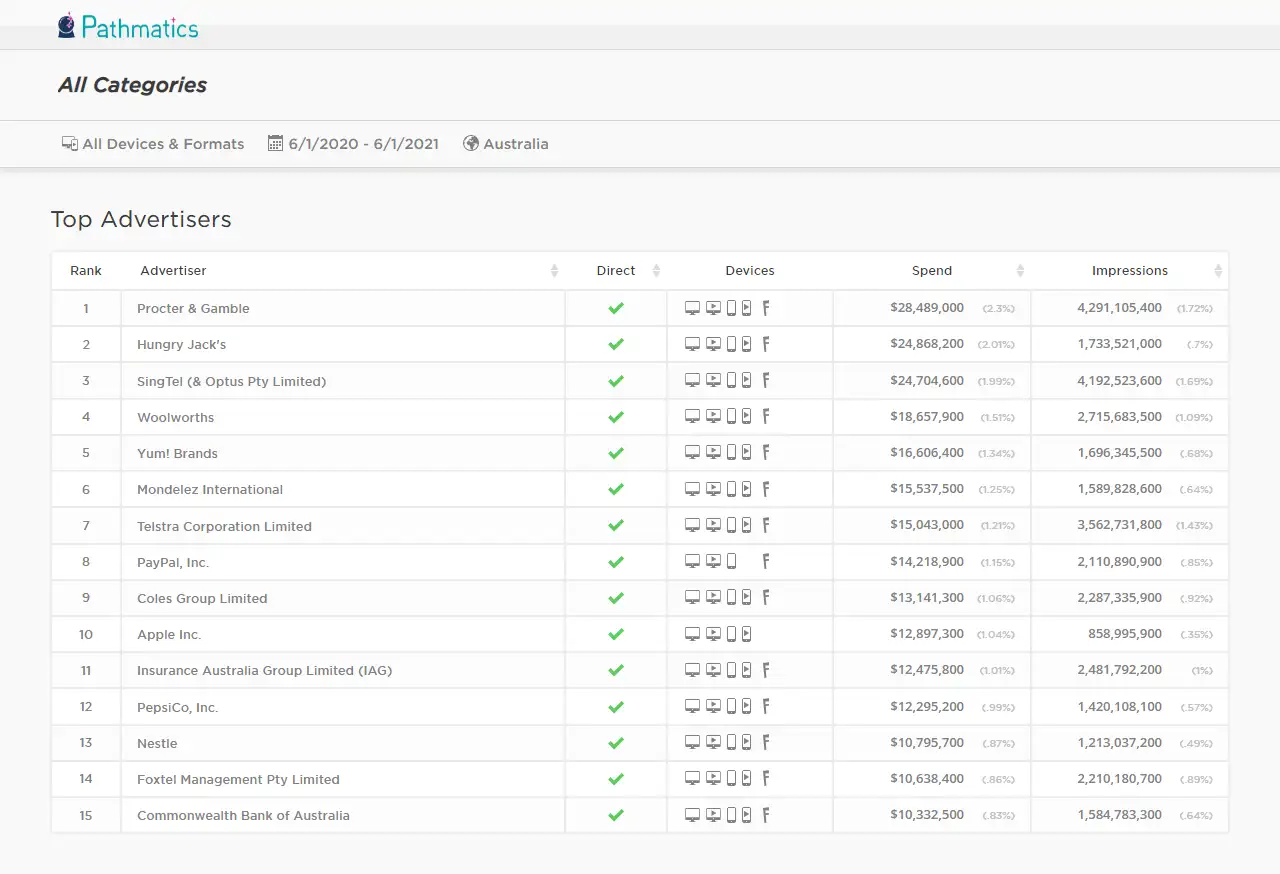Click the Pathmatics logo
This screenshot has height=874, width=1280.
[128, 26]
